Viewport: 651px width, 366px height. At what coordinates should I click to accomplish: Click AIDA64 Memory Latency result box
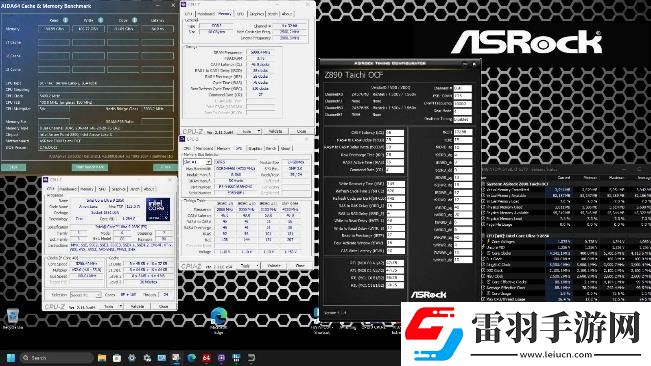click(157, 29)
